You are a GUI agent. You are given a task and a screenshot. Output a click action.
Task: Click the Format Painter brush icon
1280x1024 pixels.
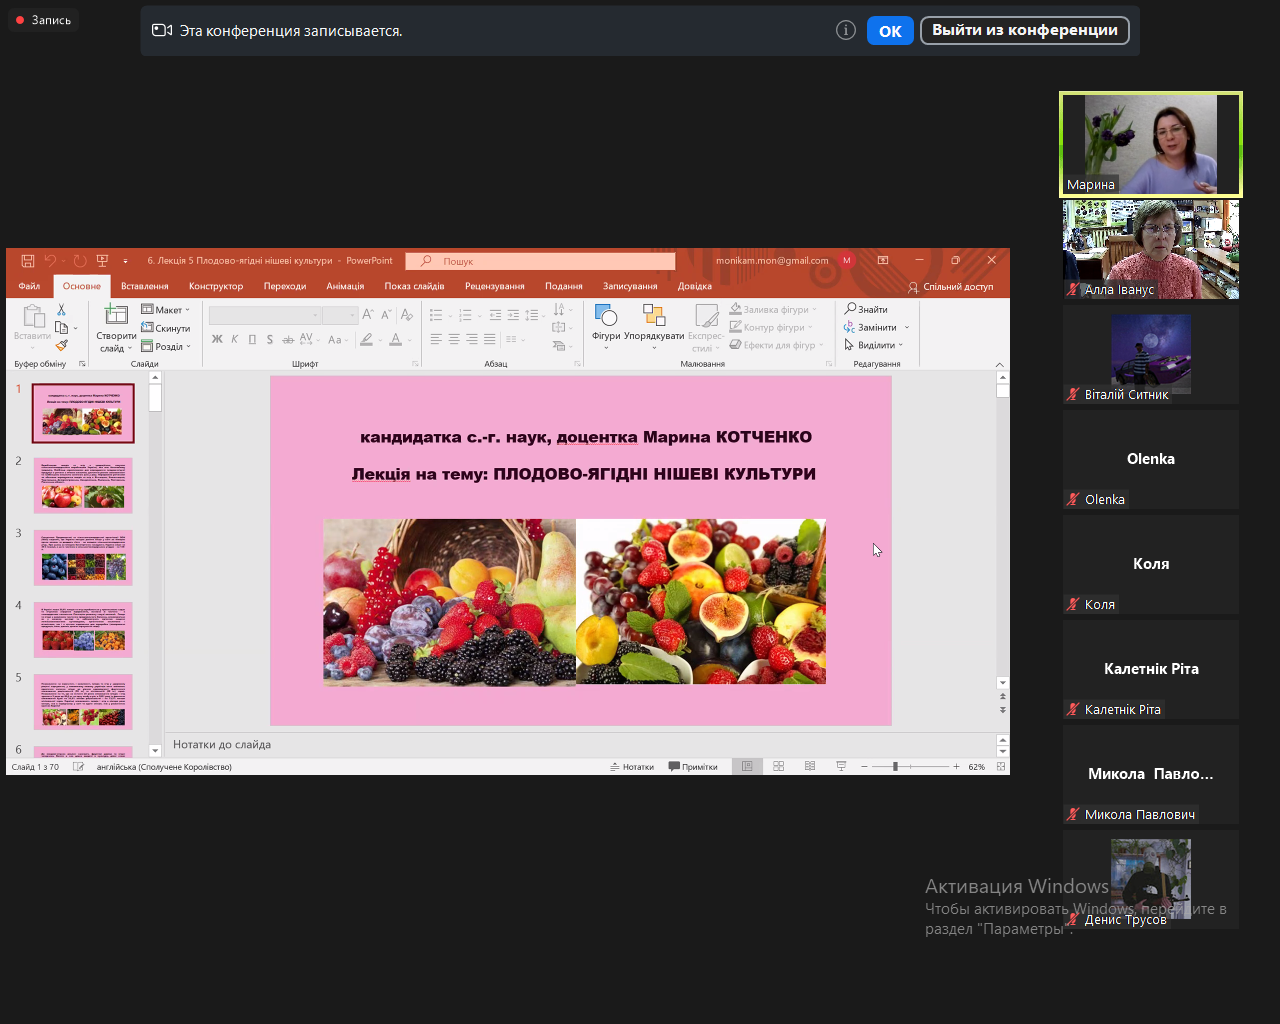click(x=62, y=346)
